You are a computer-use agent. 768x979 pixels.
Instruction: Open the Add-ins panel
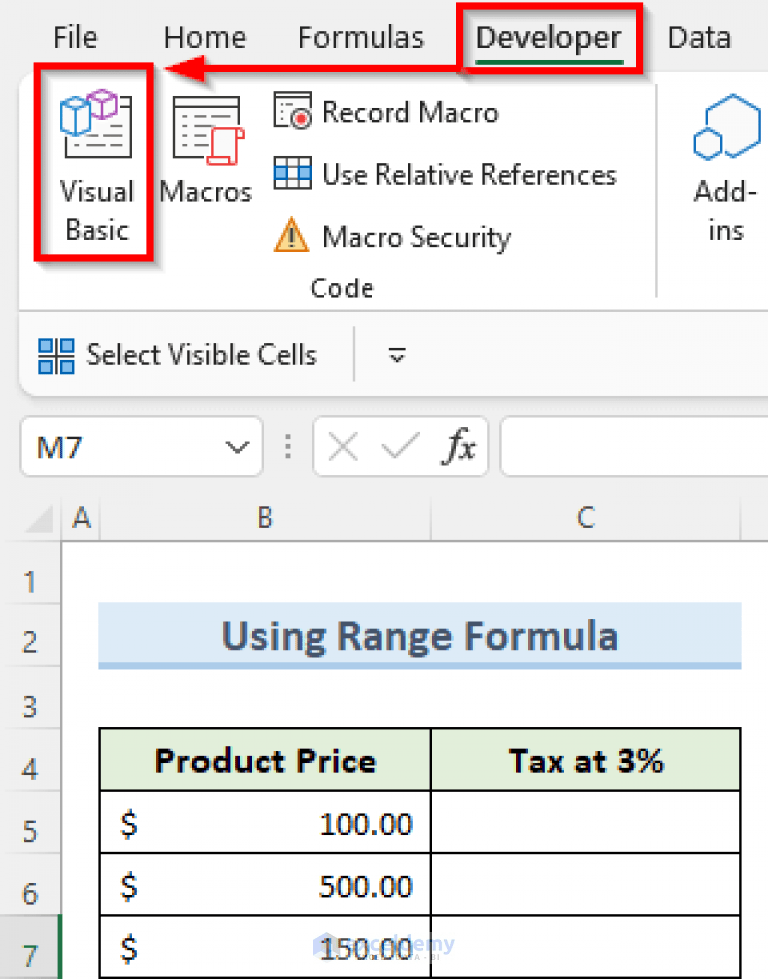point(724,170)
